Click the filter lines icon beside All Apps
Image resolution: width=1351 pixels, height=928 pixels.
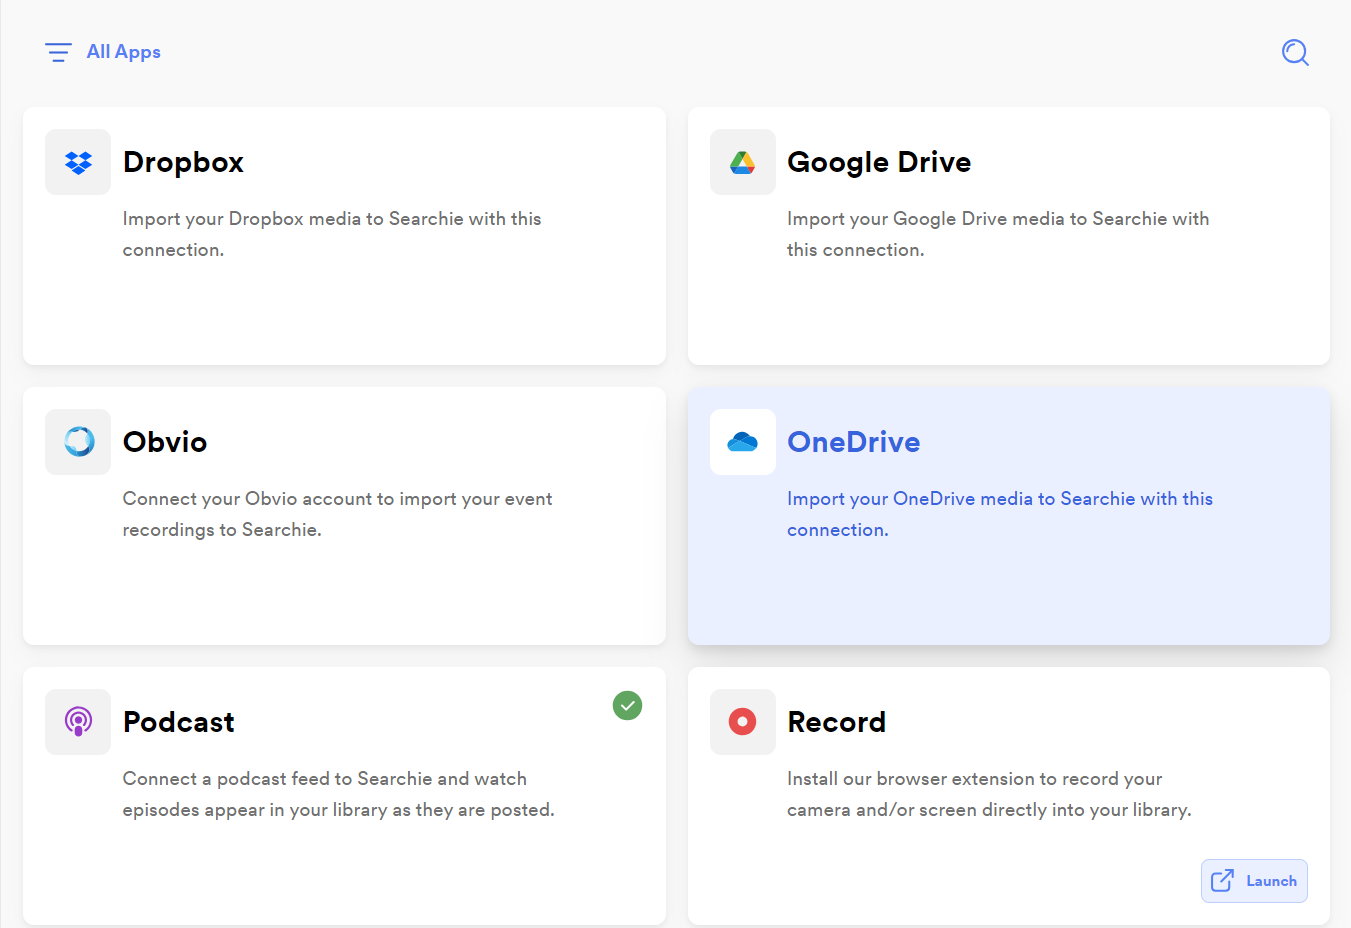coord(58,52)
